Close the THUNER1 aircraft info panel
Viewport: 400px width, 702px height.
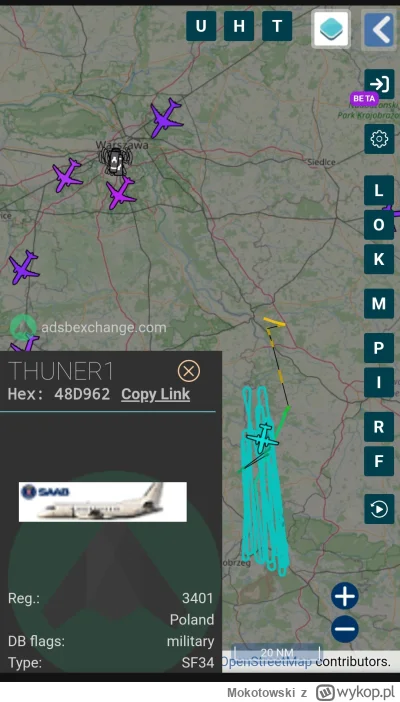coord(189,371)
